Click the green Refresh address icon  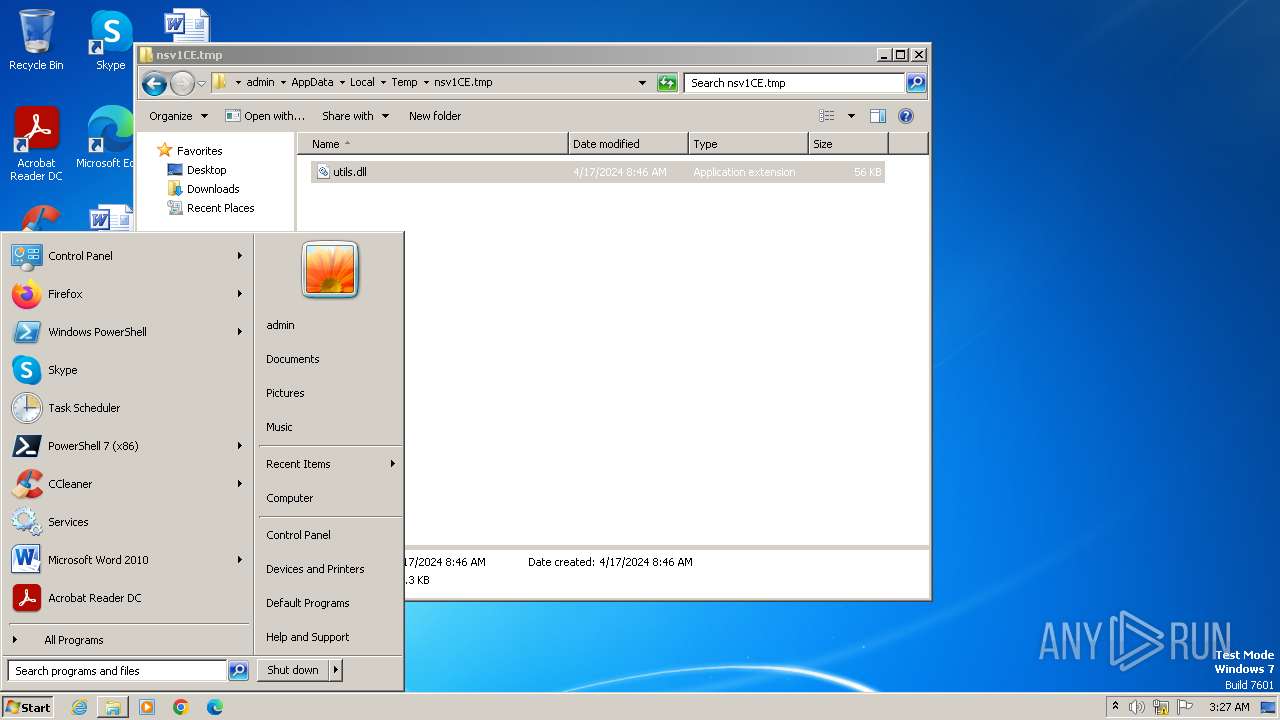(x=667, y=83)
